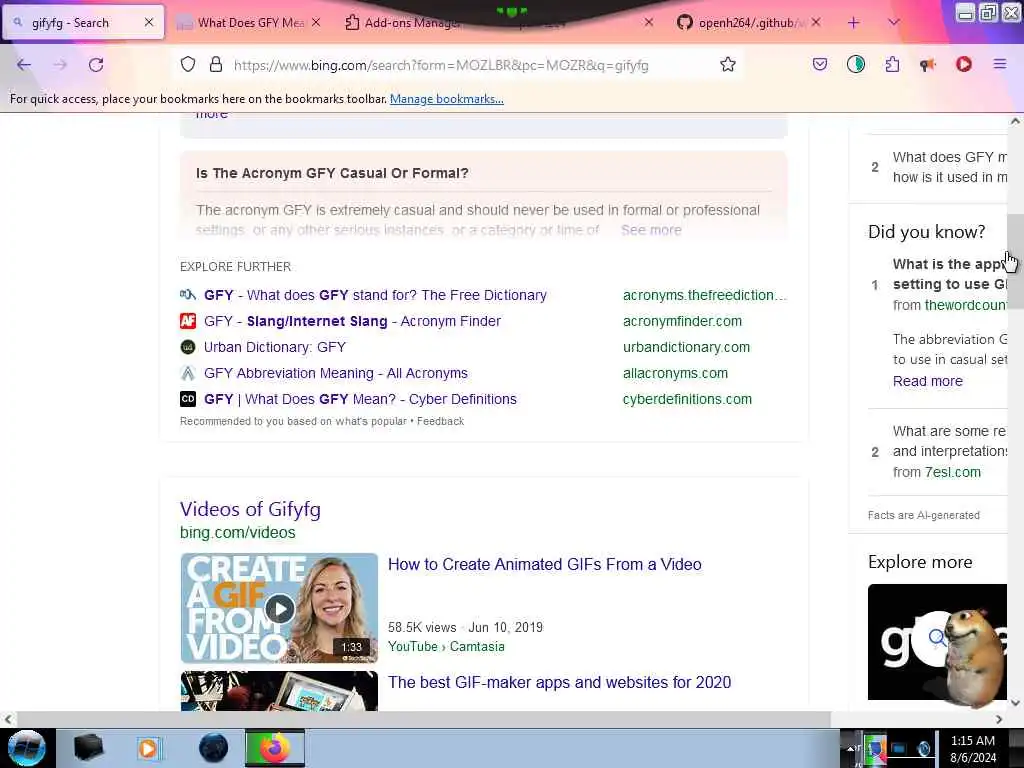This screenshot has height=768, width=1024.
Task: Open How to Create Animated GIFs title
Action: point(545,564)
